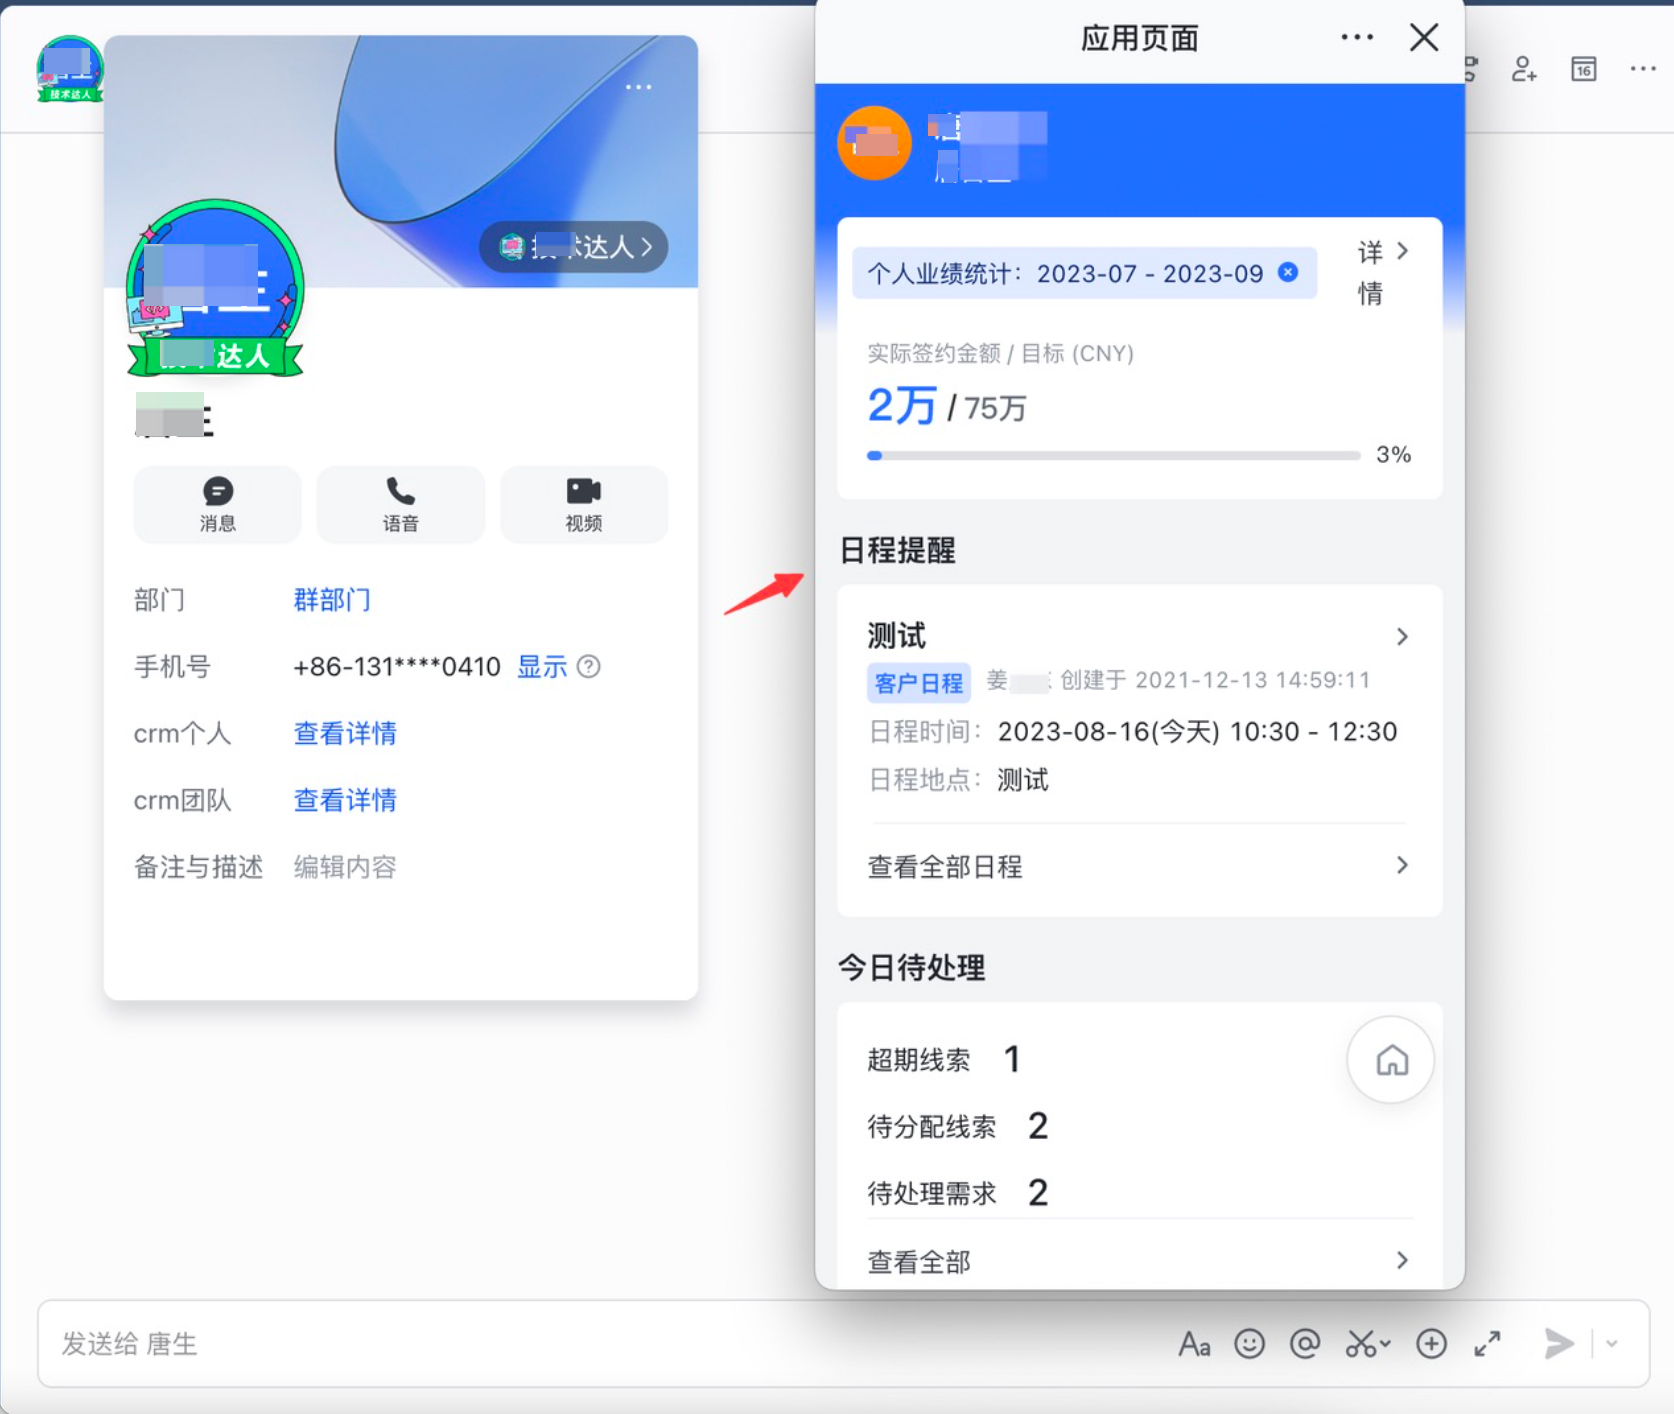1674x1414 pixels.
Task: Click 显示 to reveal phone number
Action: [542, 667]
